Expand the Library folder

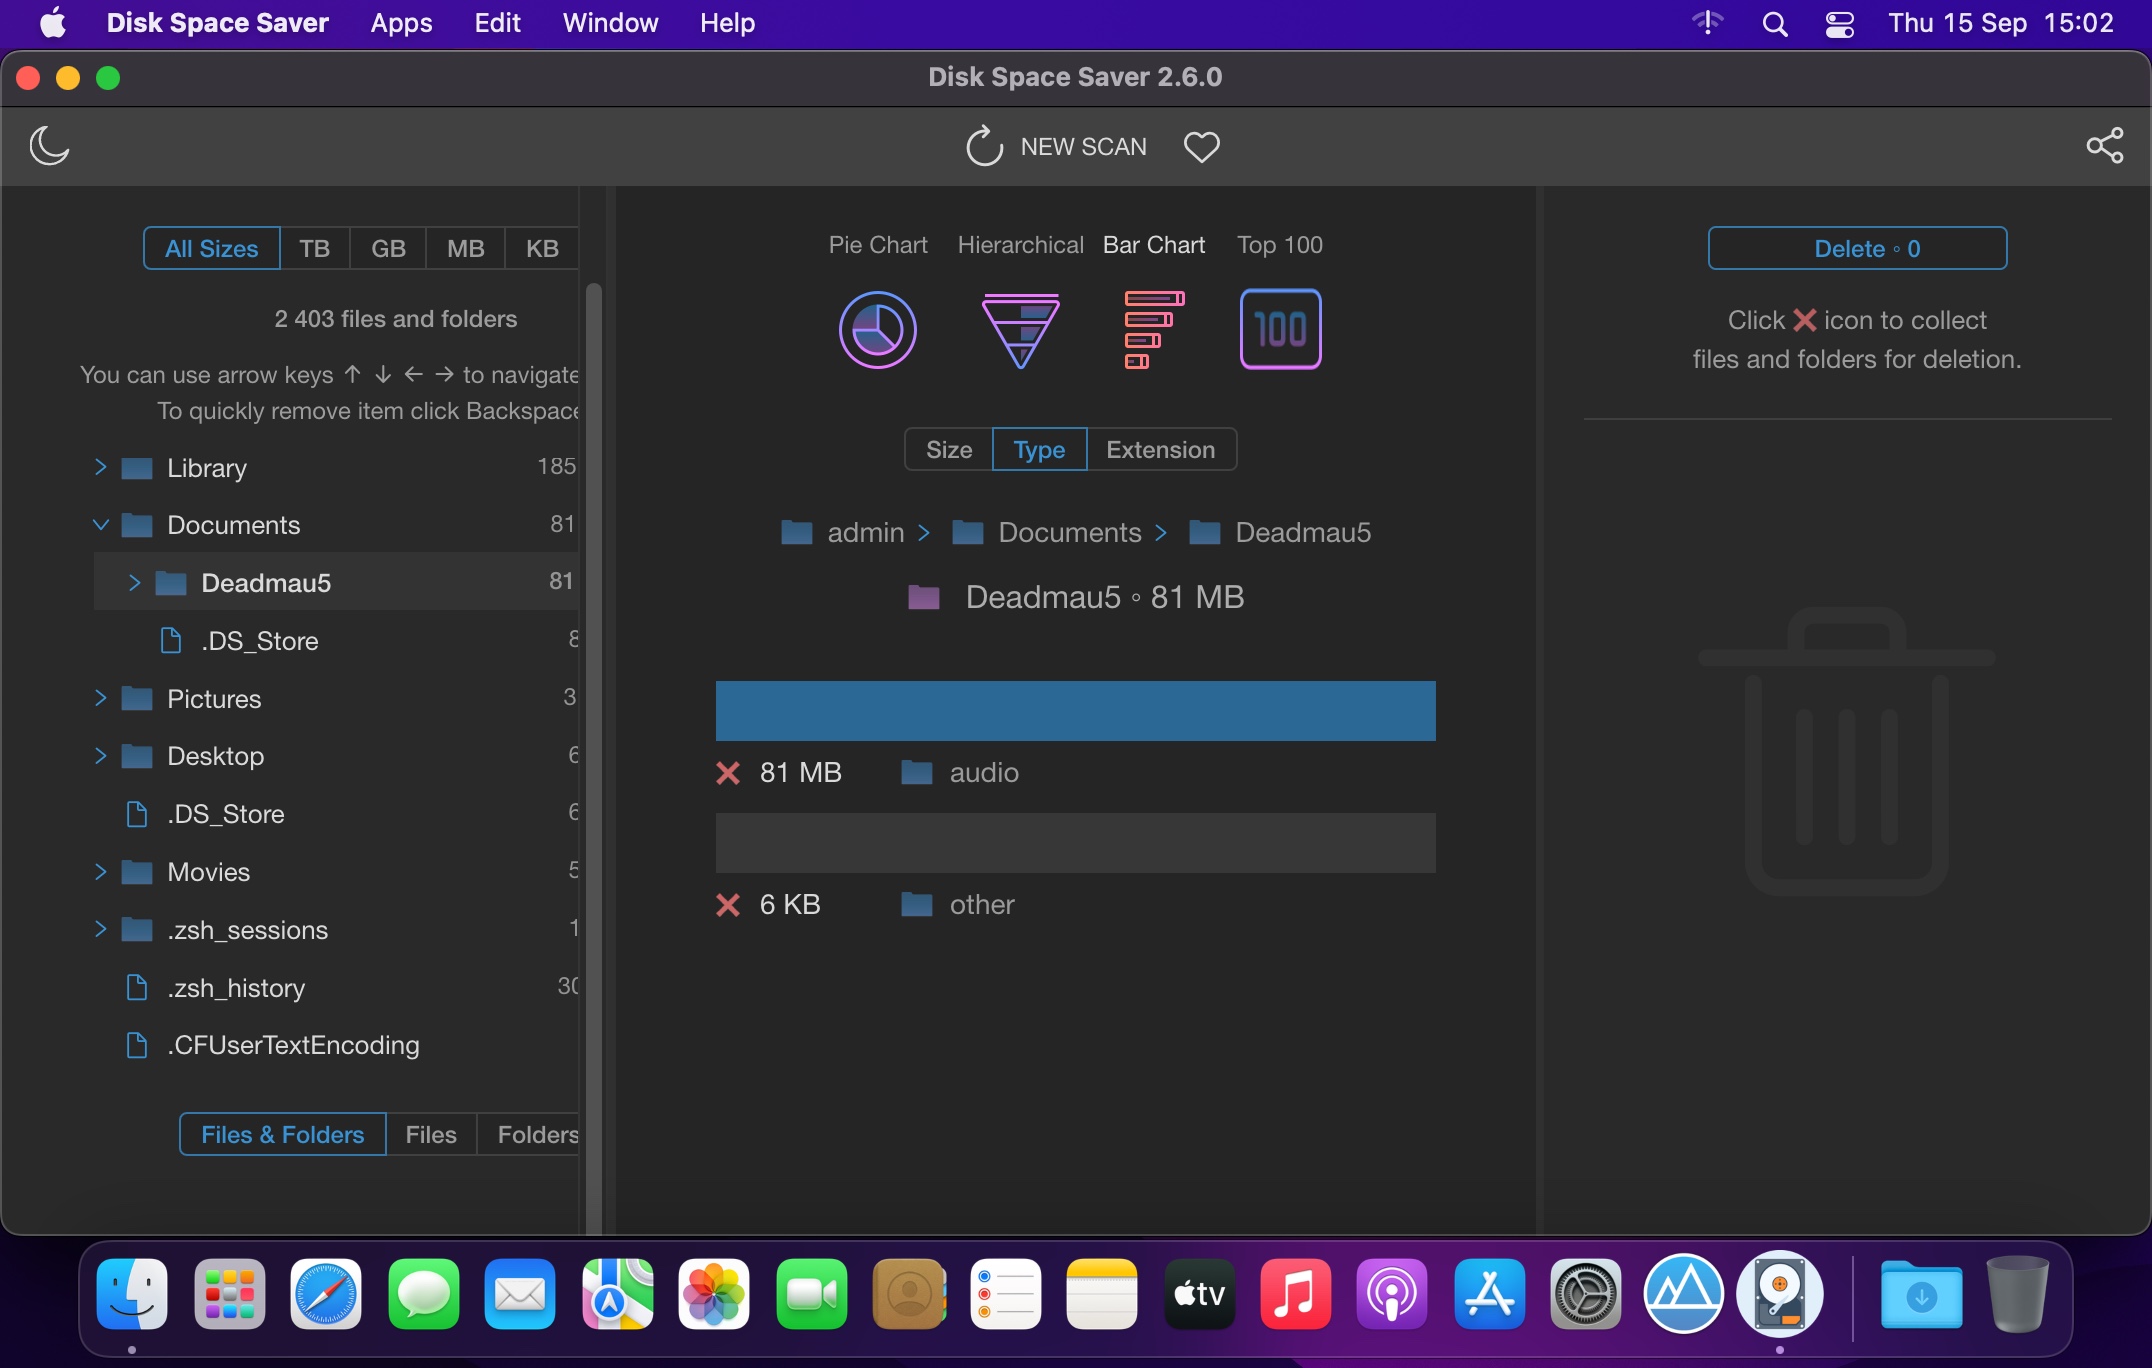pos(100,467)
